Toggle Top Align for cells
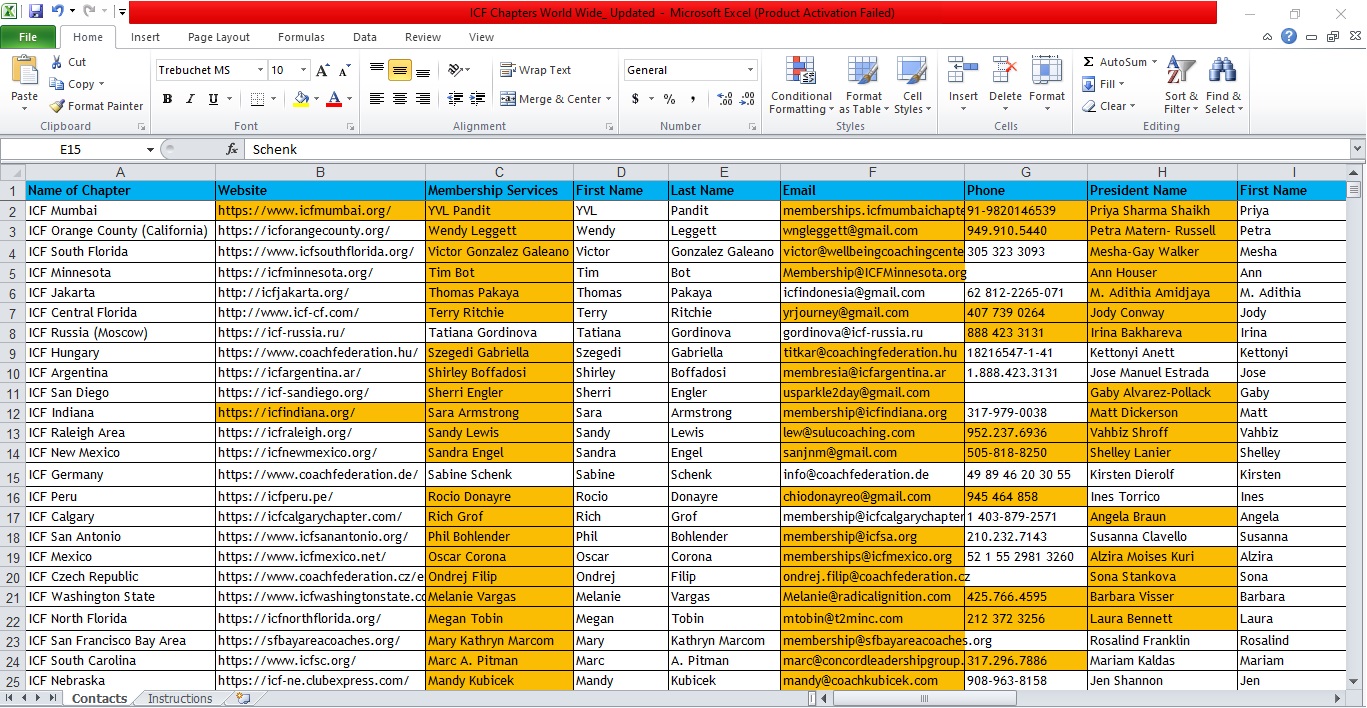Image resolution: width=1367 pixels, height=708 pixels. tap(377, 70)
